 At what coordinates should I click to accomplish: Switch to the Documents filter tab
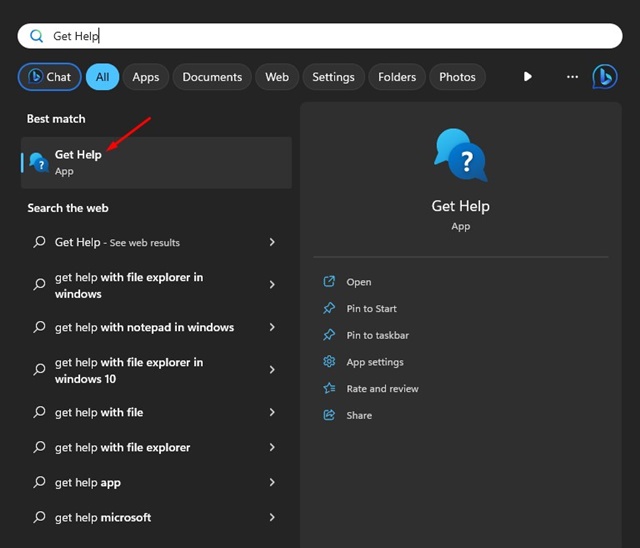tap(212, 77)
